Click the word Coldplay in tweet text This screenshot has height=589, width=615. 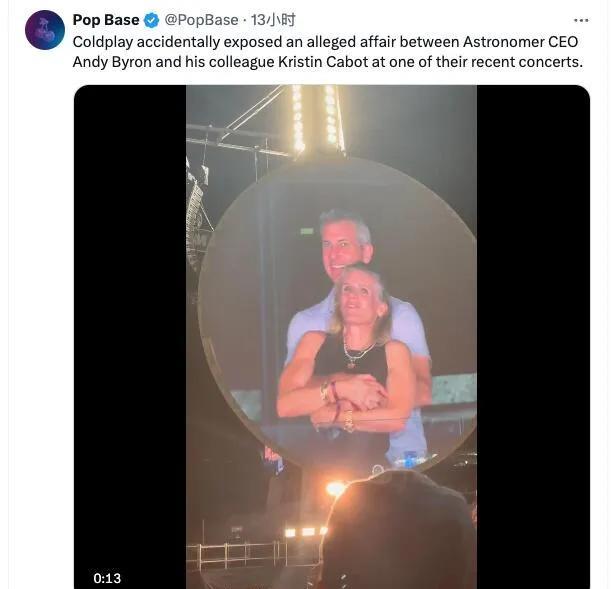point(105,41)
